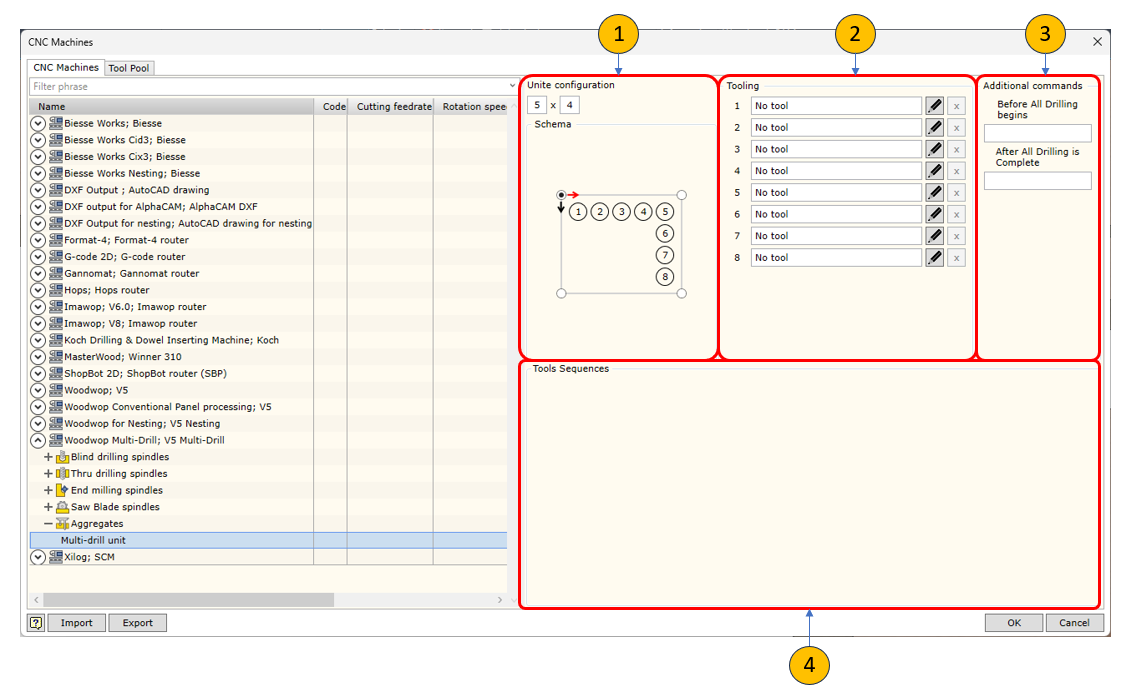Click the Aggregates folder icon
Viewport: 1136px width, 691px height.
point(62,524)
